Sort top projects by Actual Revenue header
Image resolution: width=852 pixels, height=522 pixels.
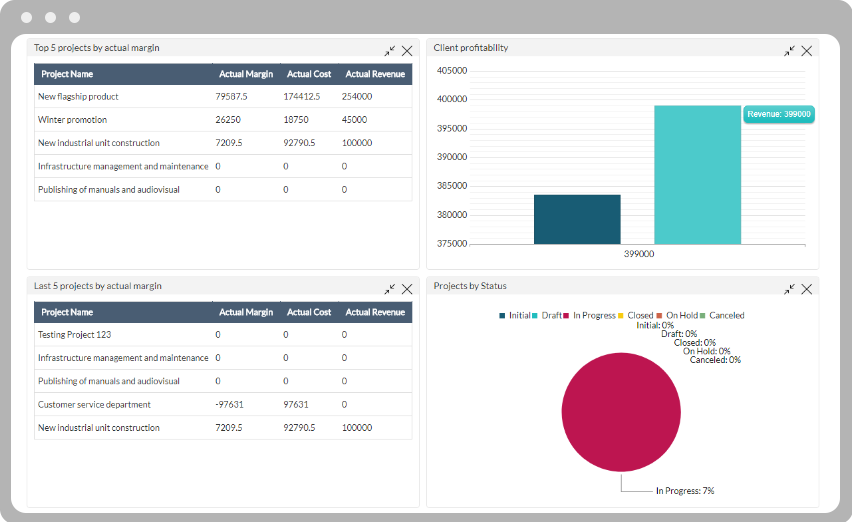pos(374,74)
